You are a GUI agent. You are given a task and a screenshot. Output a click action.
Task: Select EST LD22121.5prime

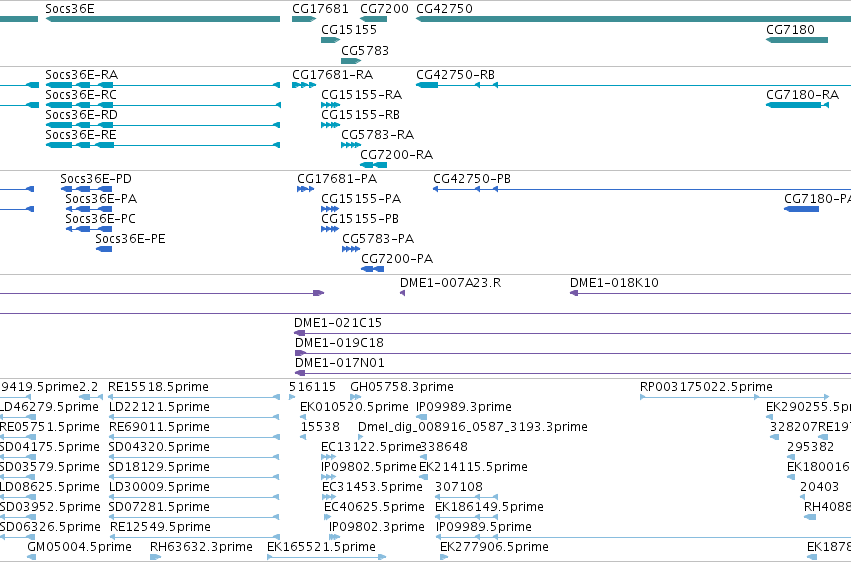(x=194, y=417)
